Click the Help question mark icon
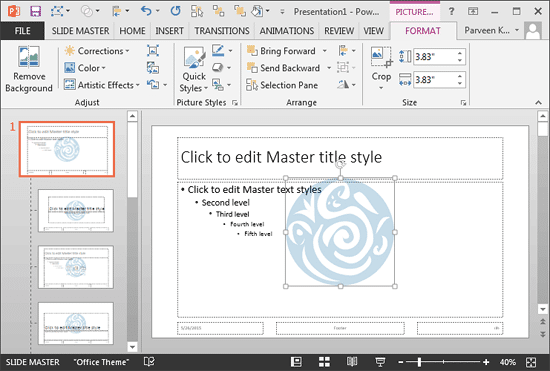This screenshot has width=550, height=371. click(x=451, y=12)
